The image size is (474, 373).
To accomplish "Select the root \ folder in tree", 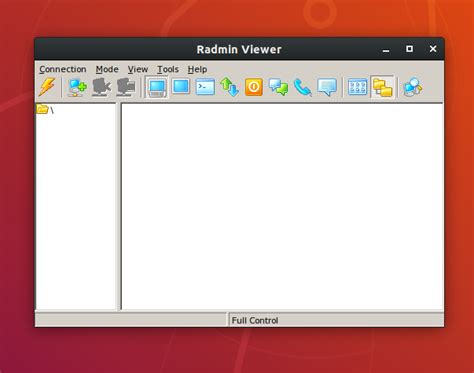I will pyautogui.click(x=45, y=109).
